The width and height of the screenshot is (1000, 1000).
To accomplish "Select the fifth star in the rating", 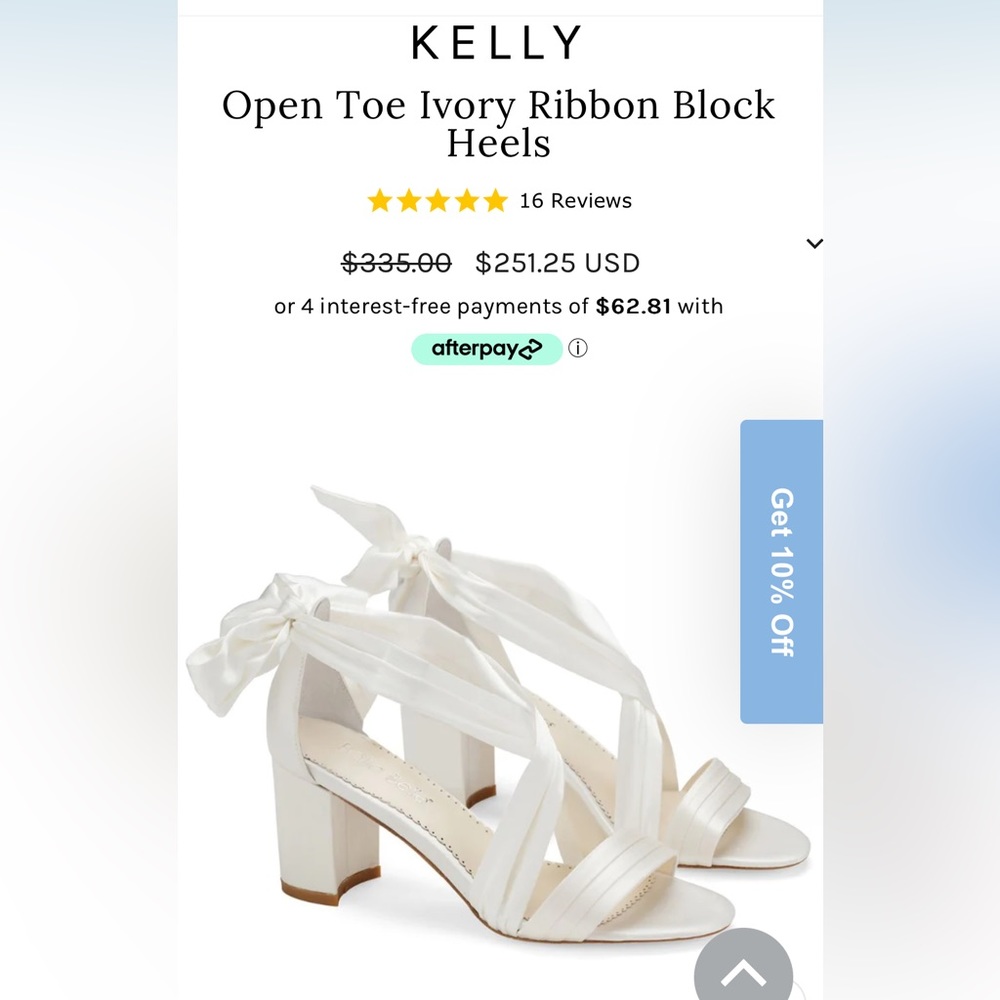I will tap(495, 201).
